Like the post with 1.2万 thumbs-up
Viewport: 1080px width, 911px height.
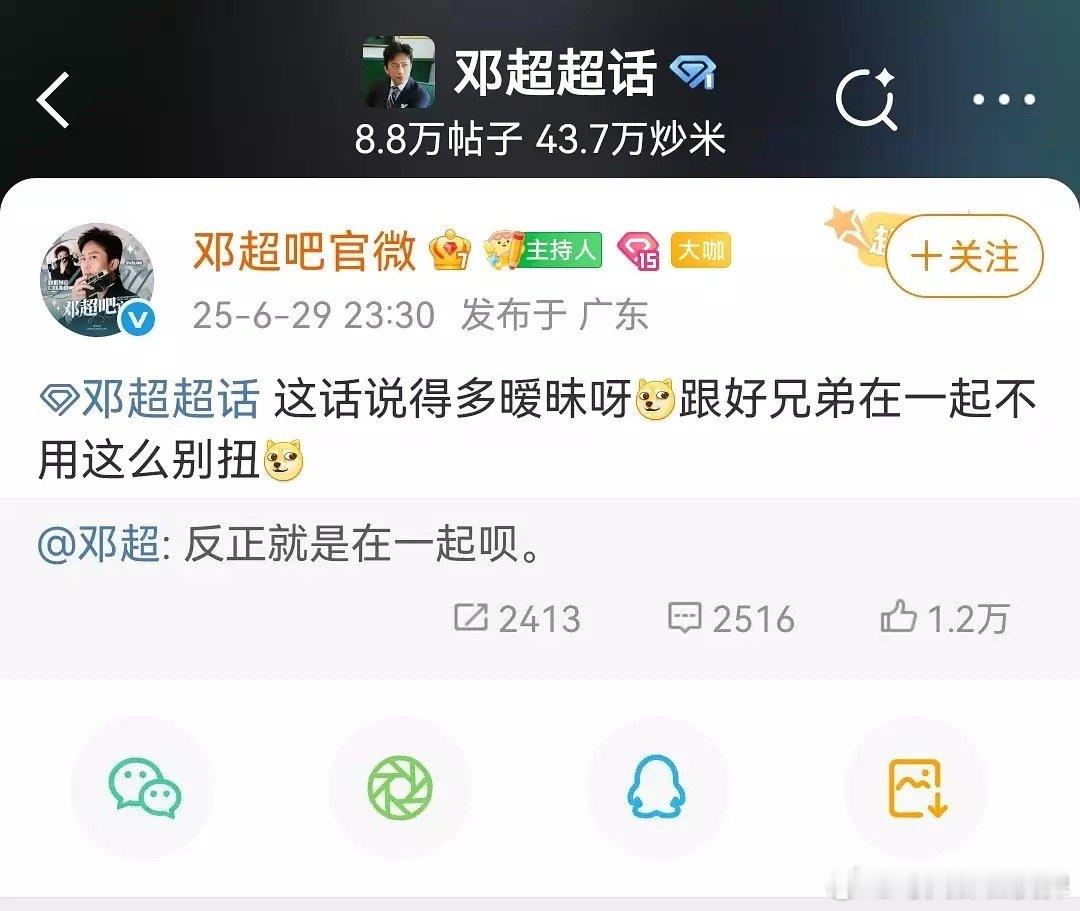click(x=945, y=618)
